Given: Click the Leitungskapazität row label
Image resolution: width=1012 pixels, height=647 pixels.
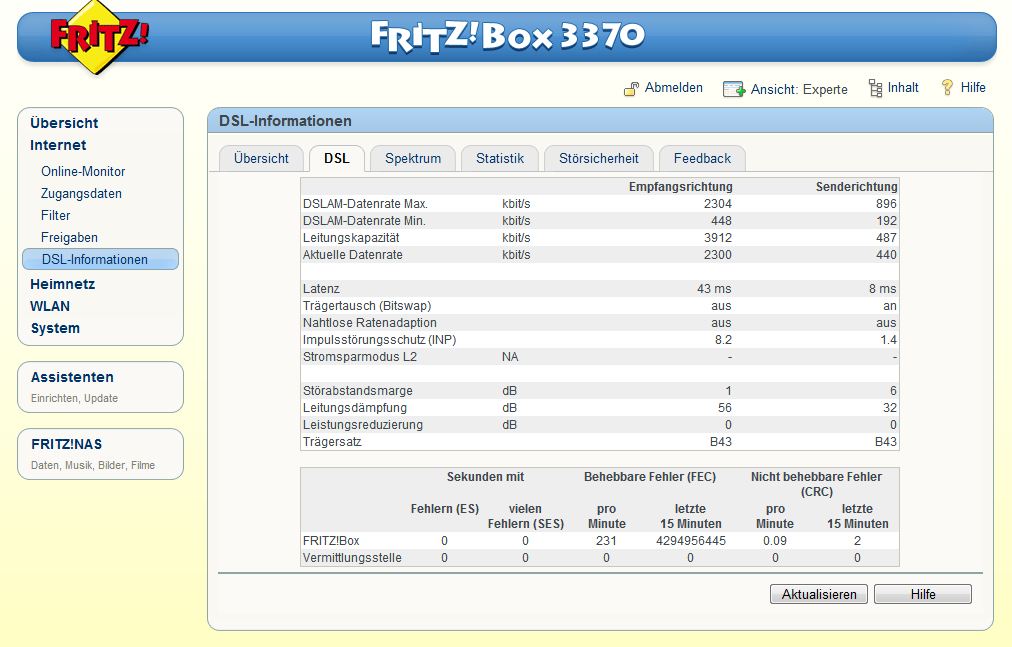Looking at the screenshot, I should (x=351, y=238).
